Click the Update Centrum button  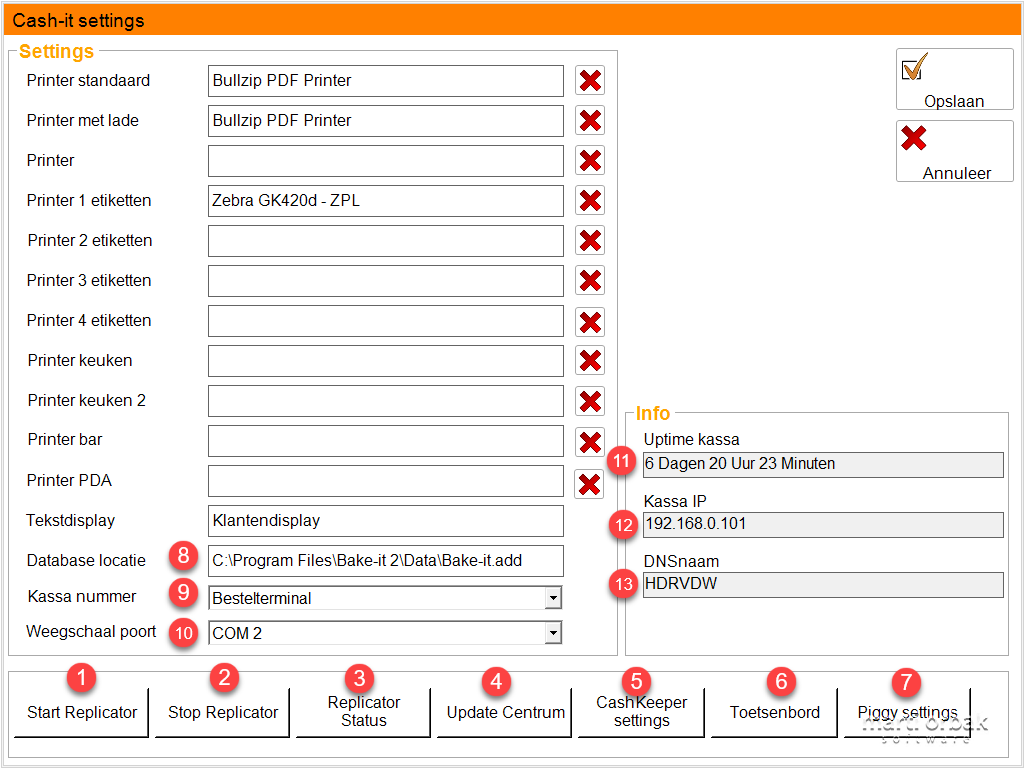tap(505, 712)
